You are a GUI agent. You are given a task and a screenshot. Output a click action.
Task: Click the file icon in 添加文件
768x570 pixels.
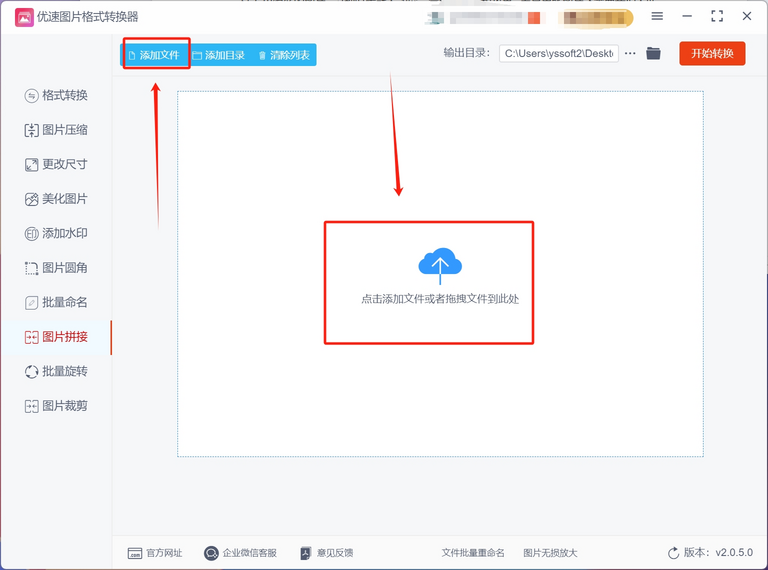132,56
